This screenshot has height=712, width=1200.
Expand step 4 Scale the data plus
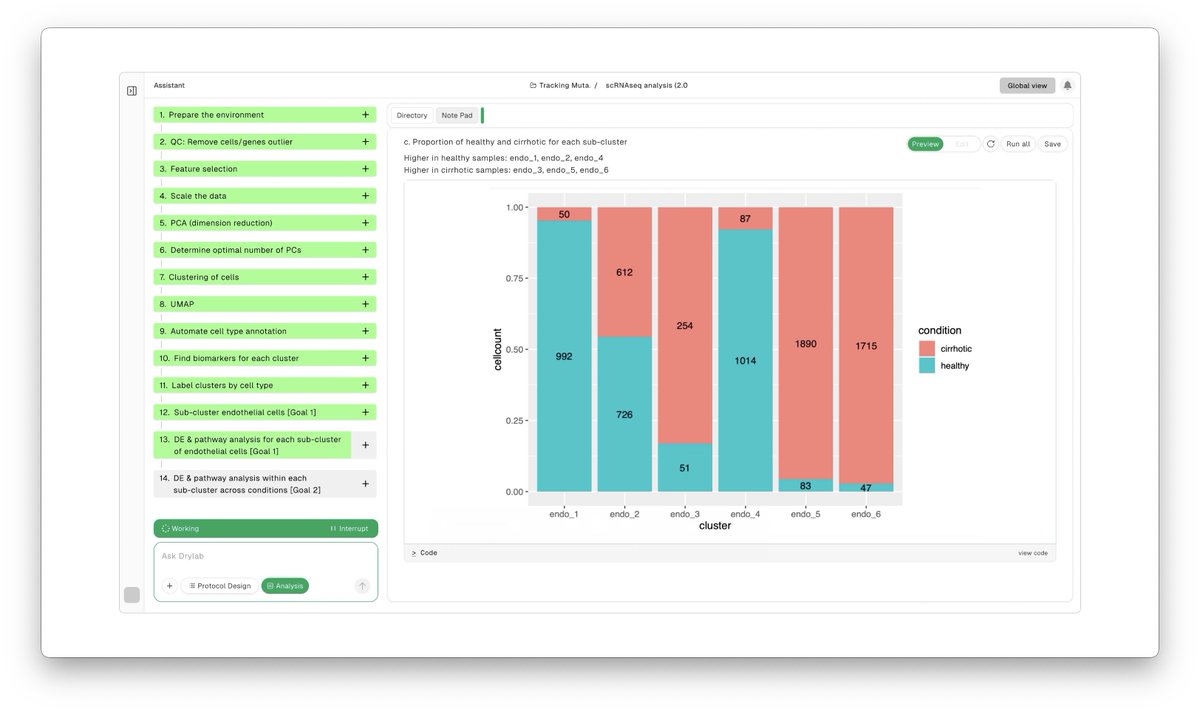click(365, 196)
